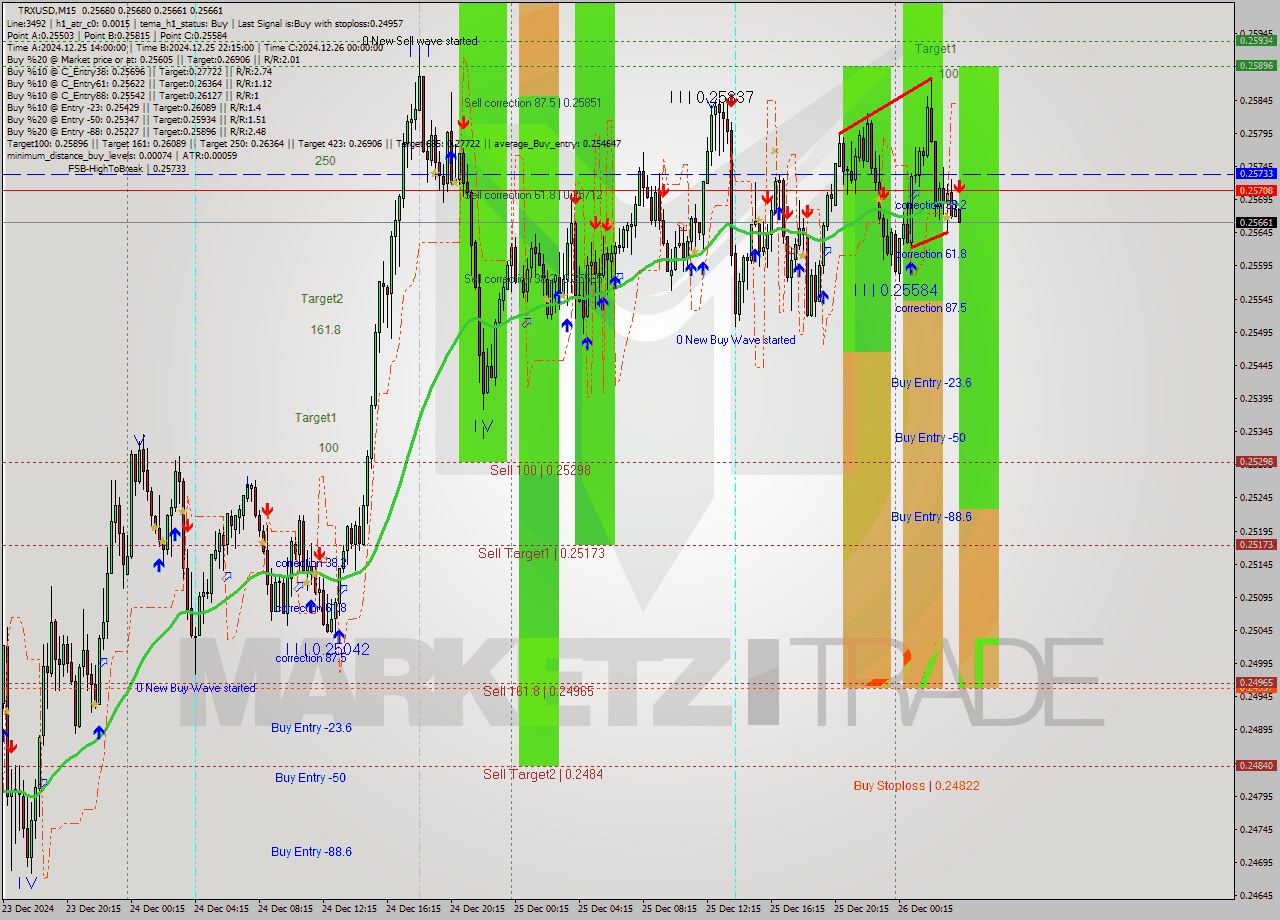Click '0 New Buy Wave started' near 25 Dec 12:15
The width and height of the screenshot is (1280, 920).
pos(736,340)
